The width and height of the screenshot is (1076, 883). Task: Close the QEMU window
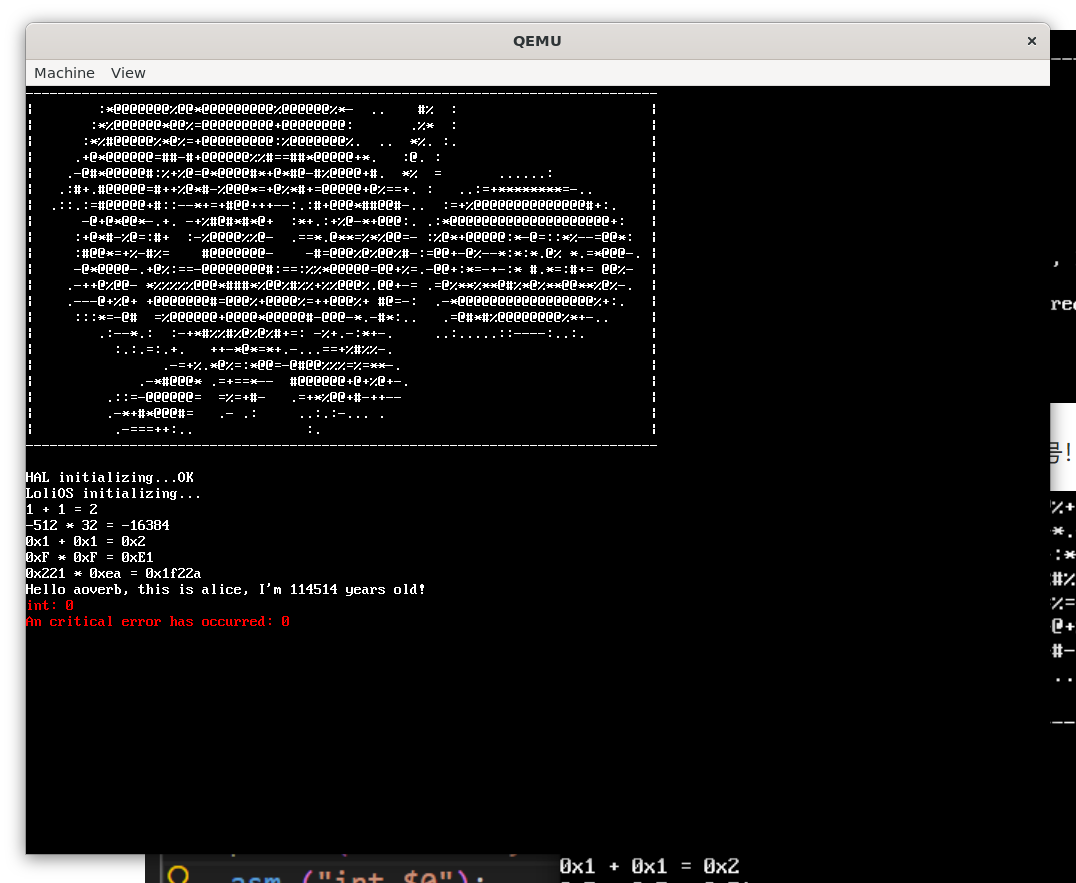pos(1031,41)
